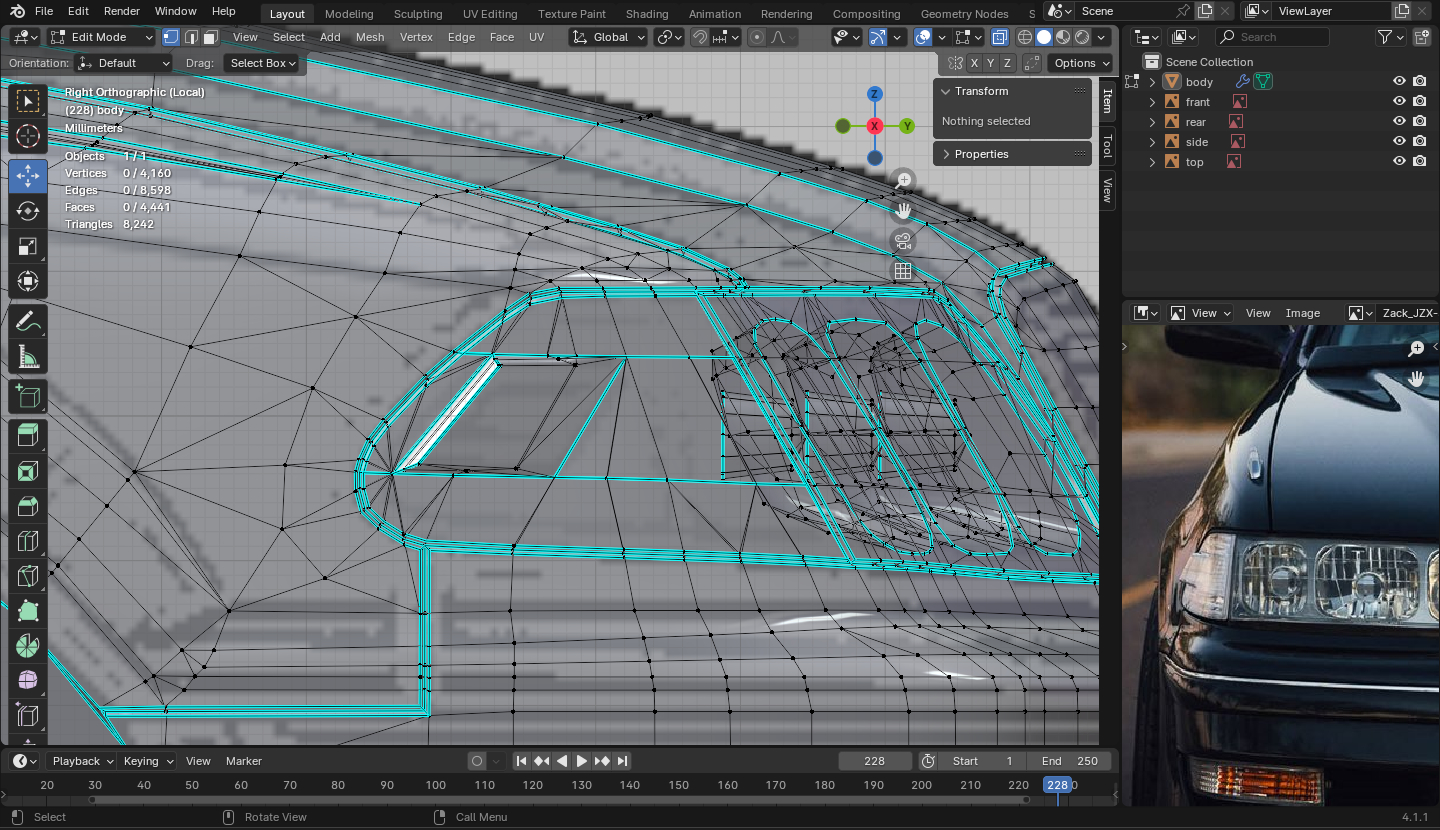
Task: Open the Global transform orientation dropdown
Action: coord(609,37)
